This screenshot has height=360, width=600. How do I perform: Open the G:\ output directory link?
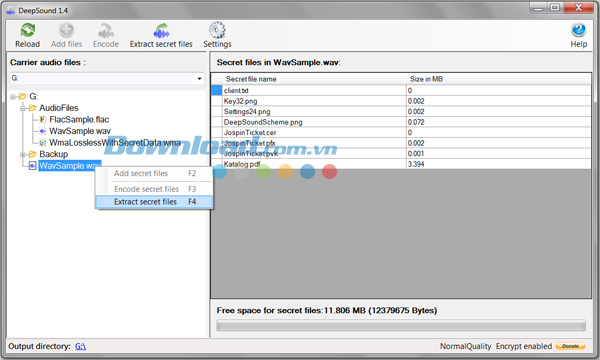(80, 346)
